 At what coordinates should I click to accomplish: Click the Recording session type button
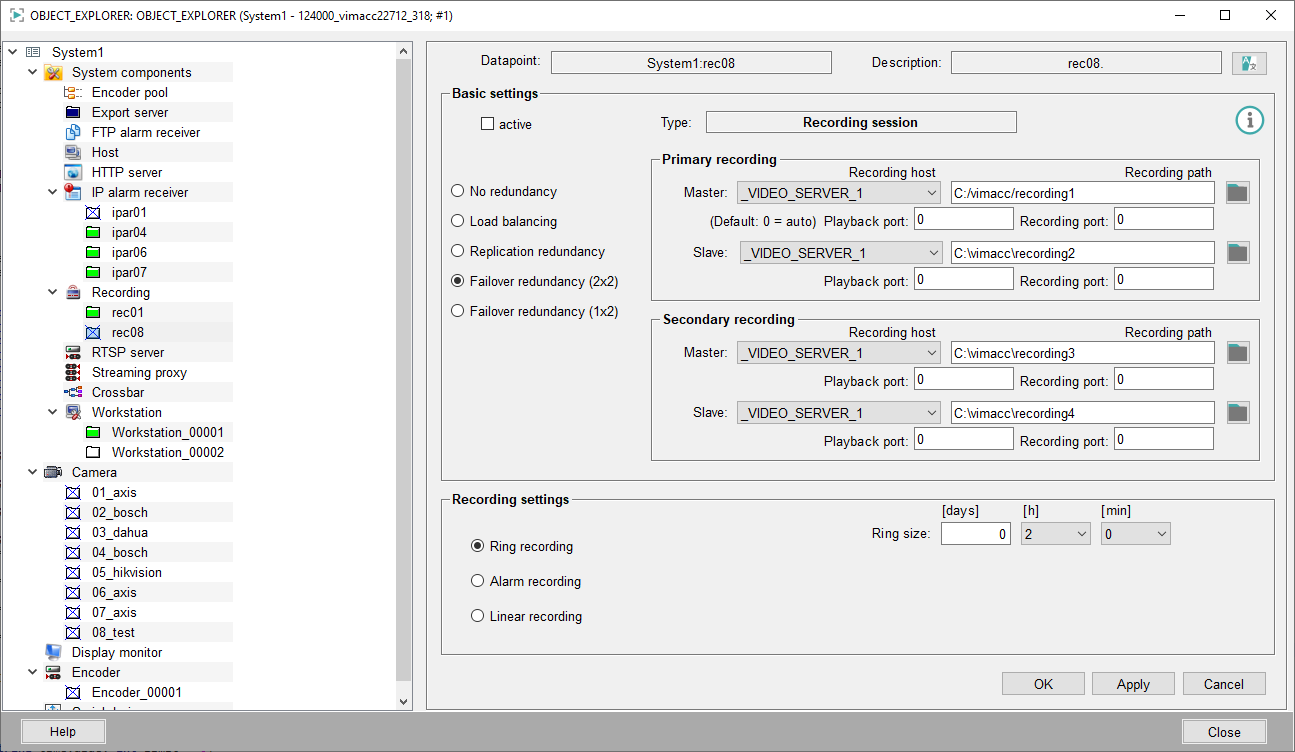coord(861,122)
